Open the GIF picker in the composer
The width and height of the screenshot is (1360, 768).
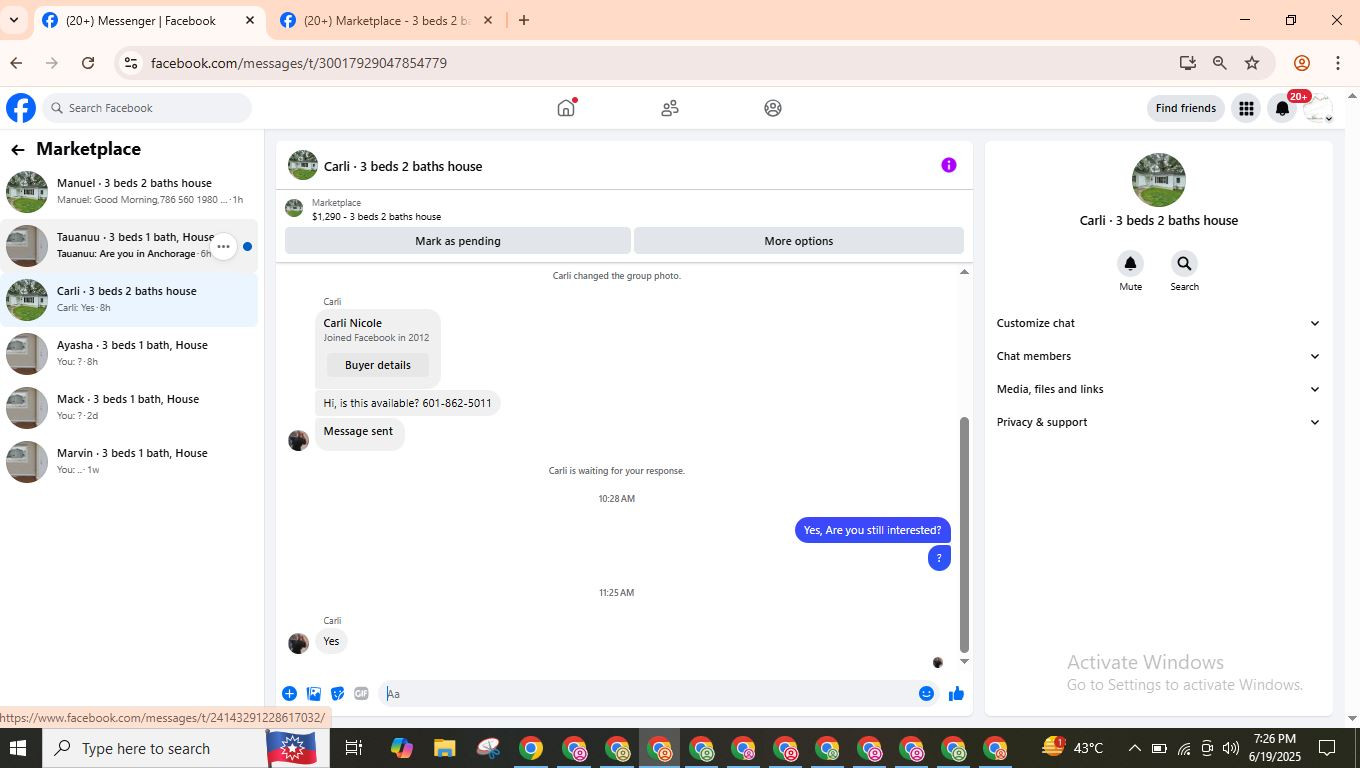pyautogui.click(x=361, y=693)
